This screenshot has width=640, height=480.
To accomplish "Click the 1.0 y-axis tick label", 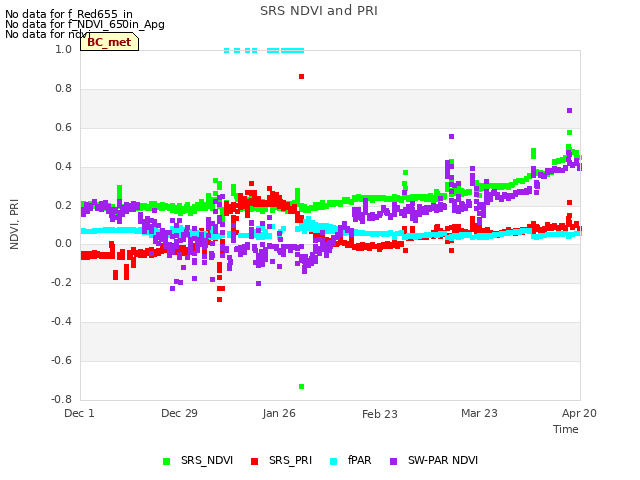I will click(63, 49).
